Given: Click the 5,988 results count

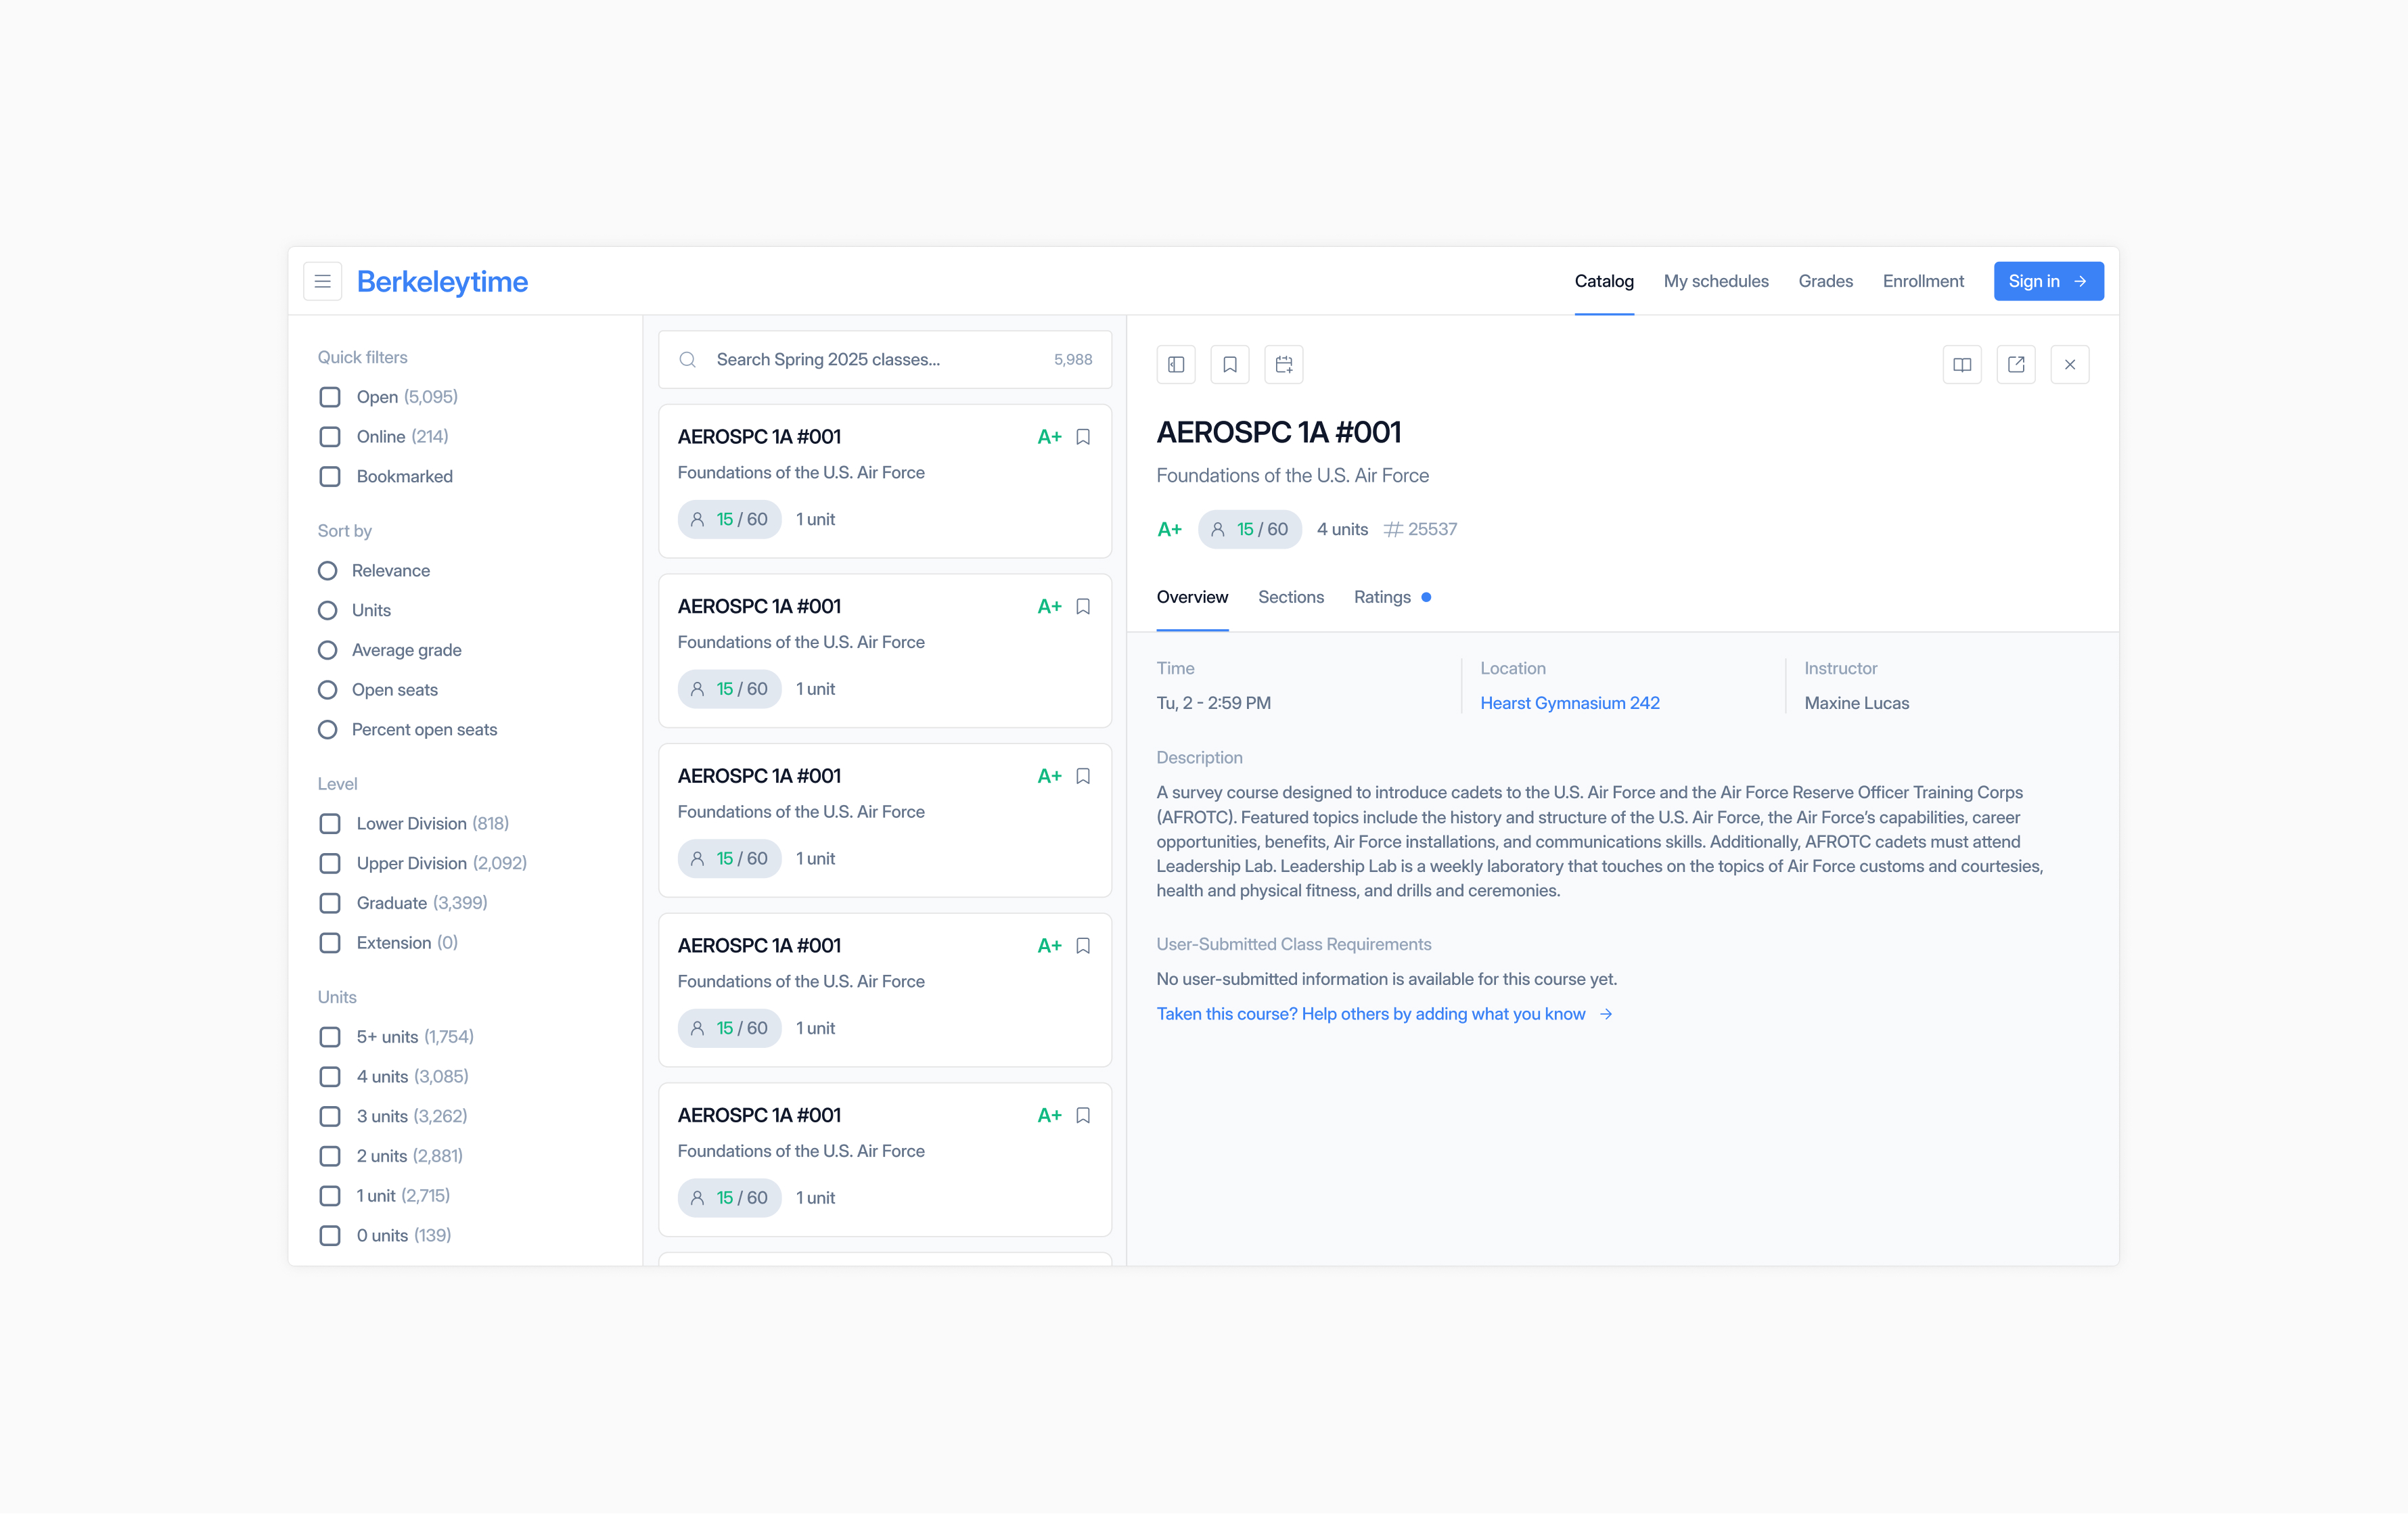Looking at the screenshot, I should (x=1073, y=359).
